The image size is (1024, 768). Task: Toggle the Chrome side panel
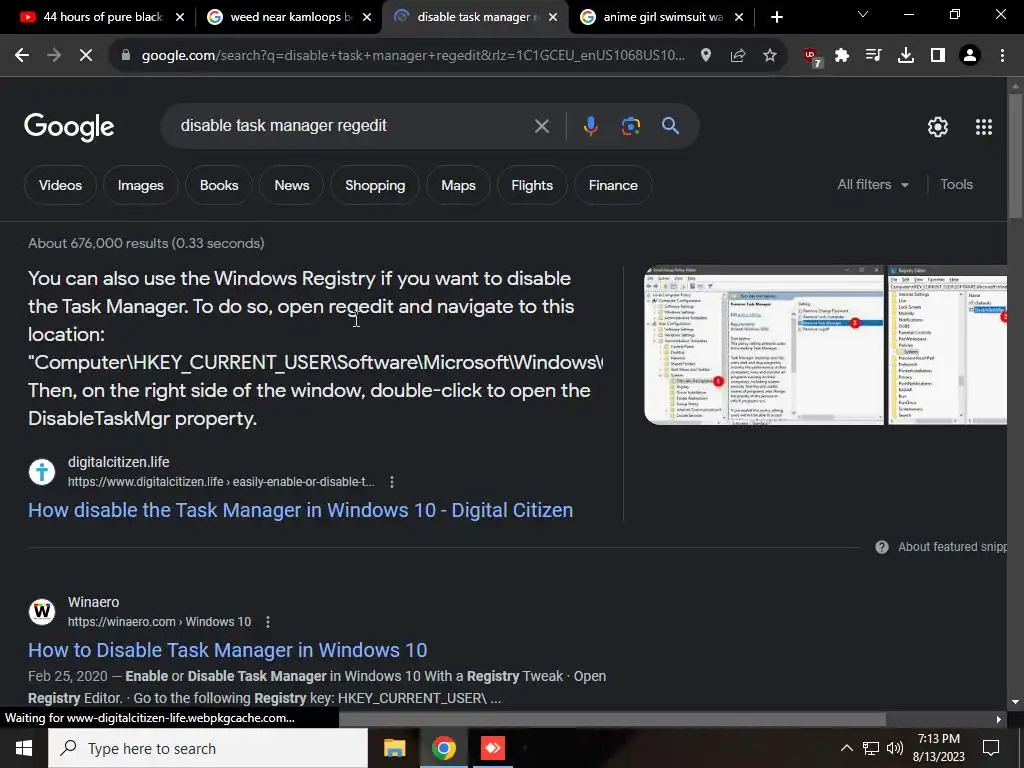pos(938,56)
